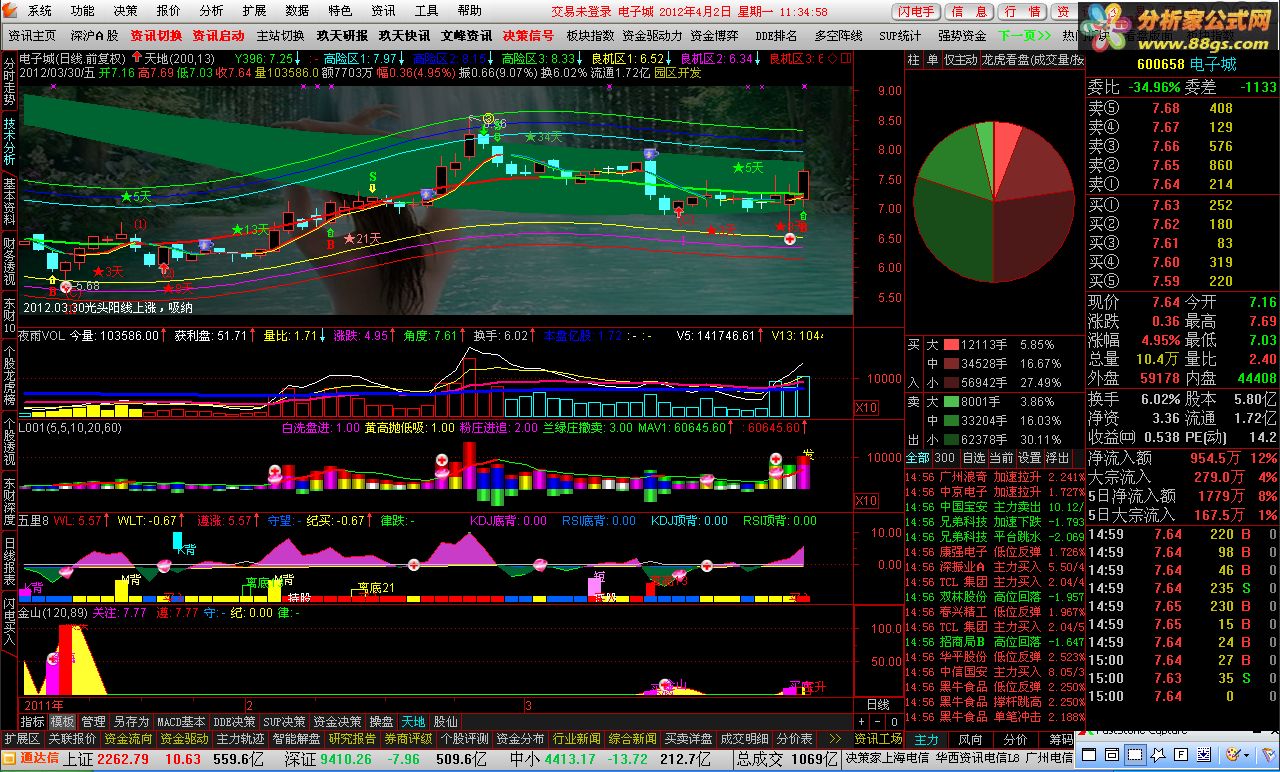Open the 分析 menu

pyautogui.click(x=212, y=11)
